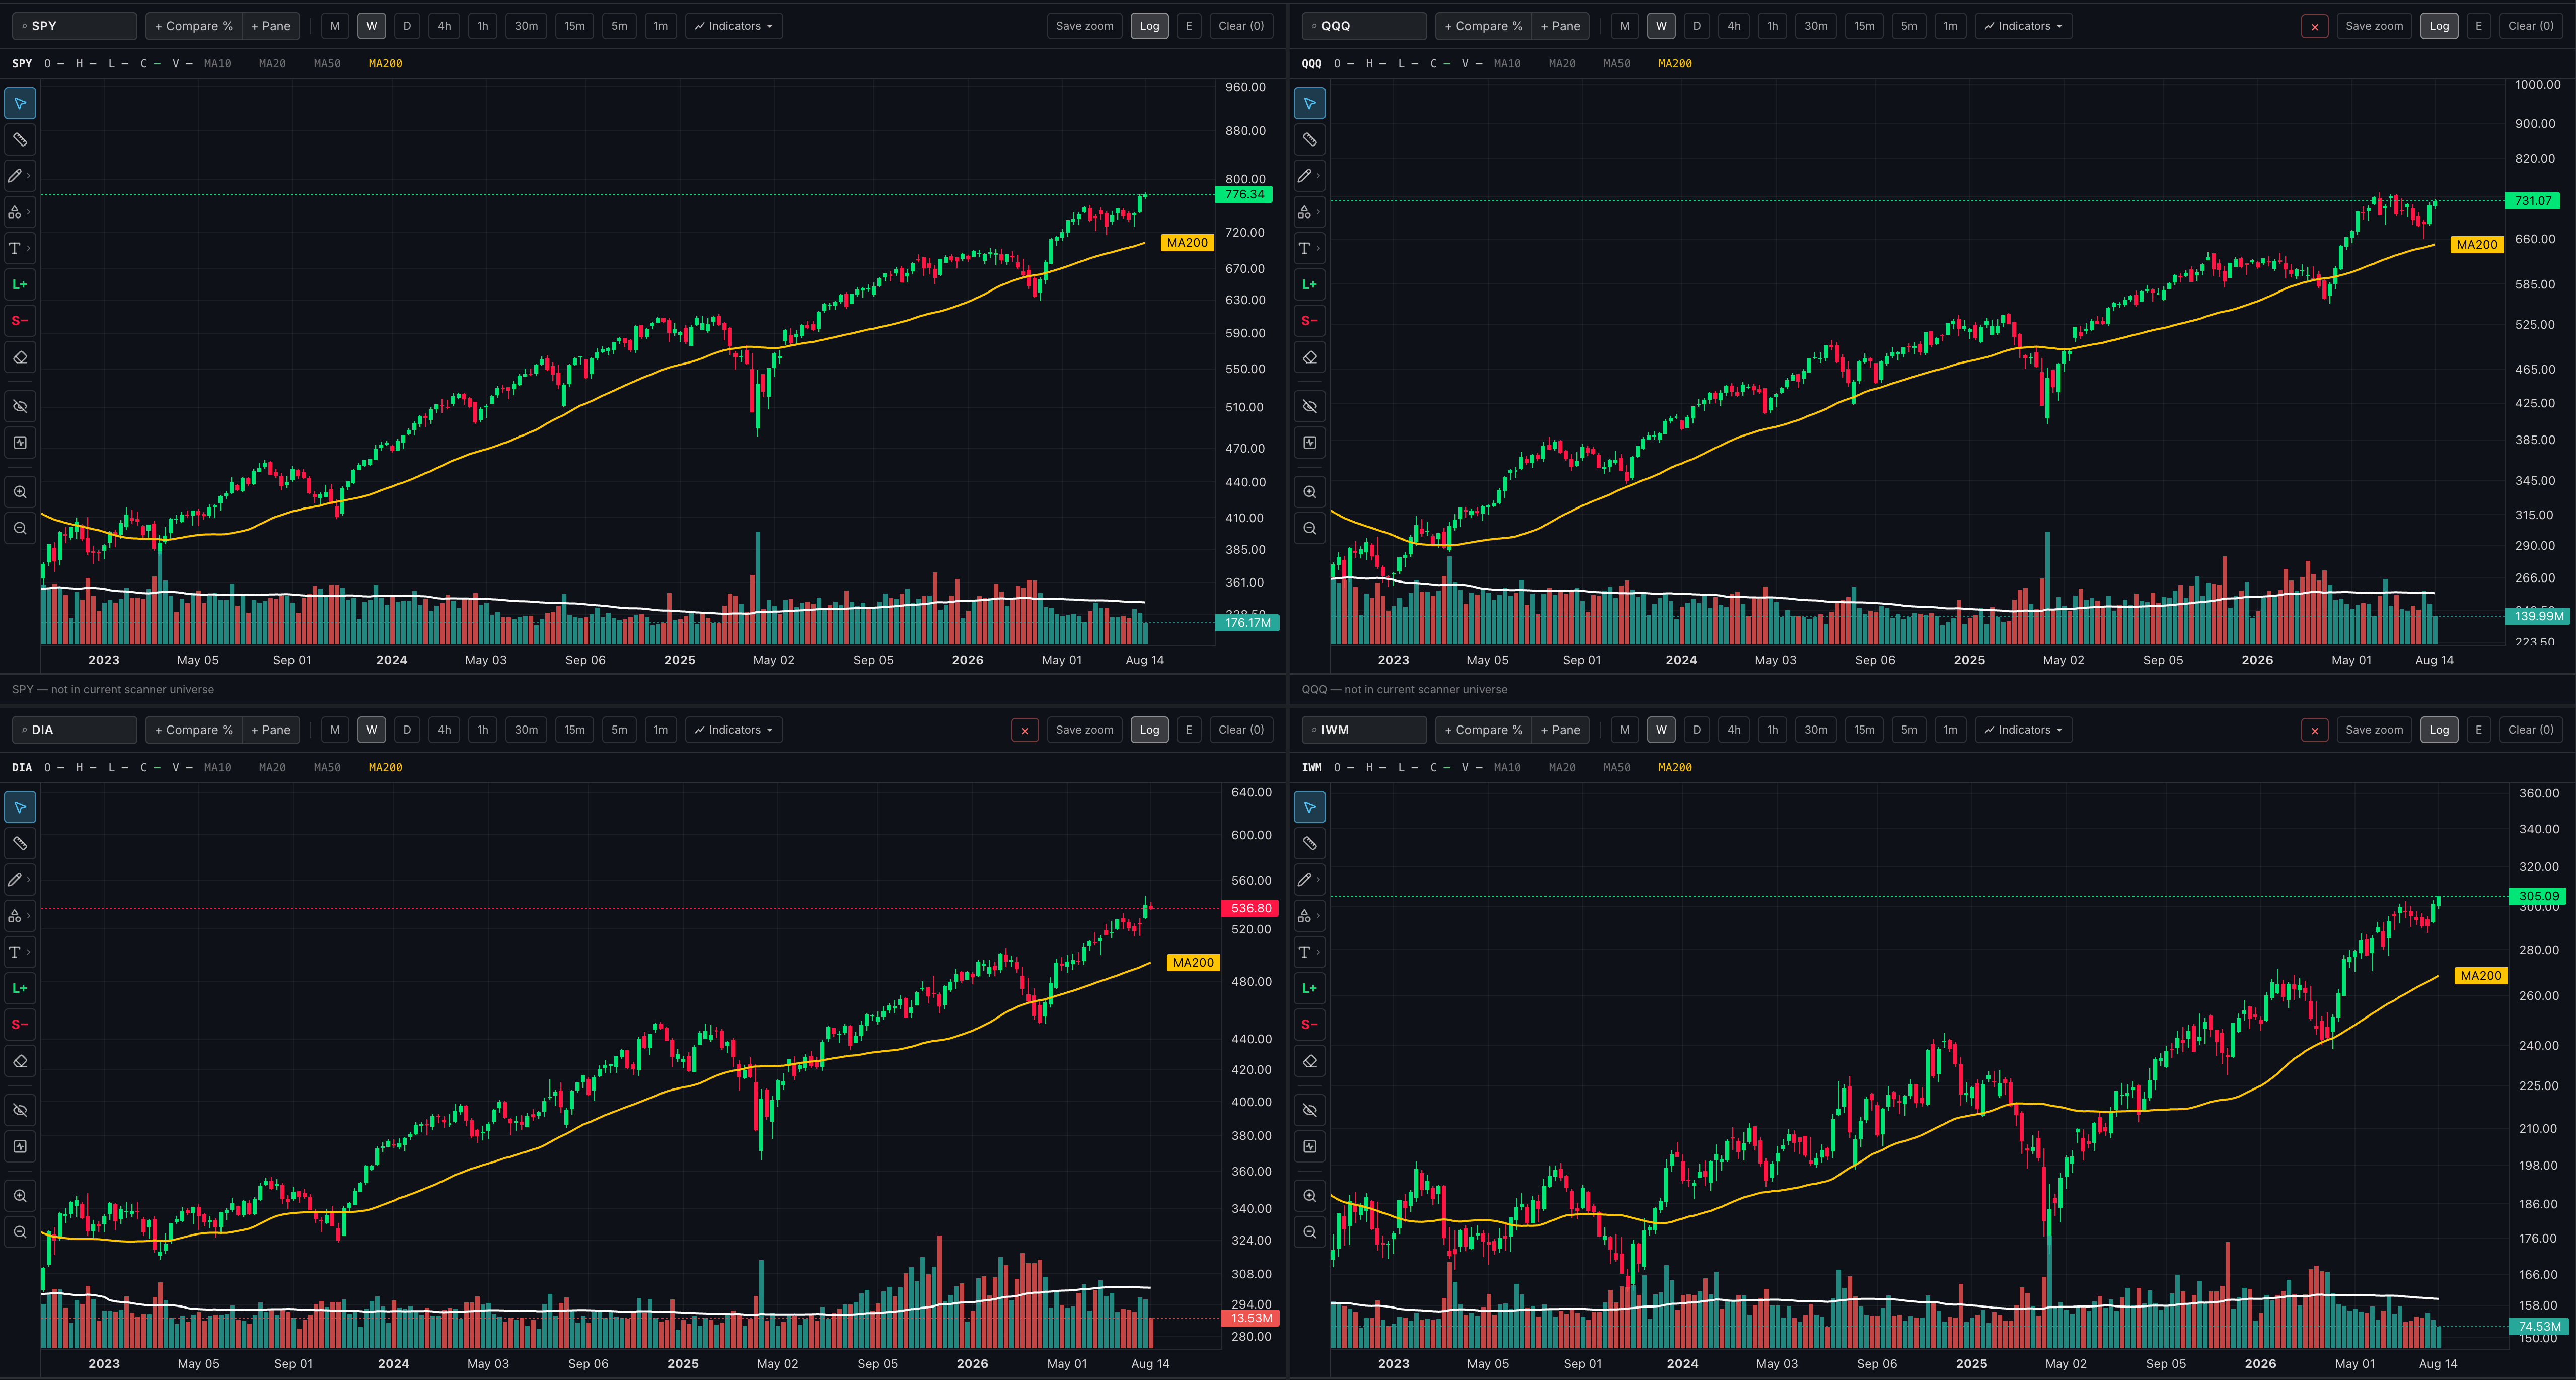Open Indicators dropdown in IWM chart
This screenshot has height=1380, width=2576.
2024,730
